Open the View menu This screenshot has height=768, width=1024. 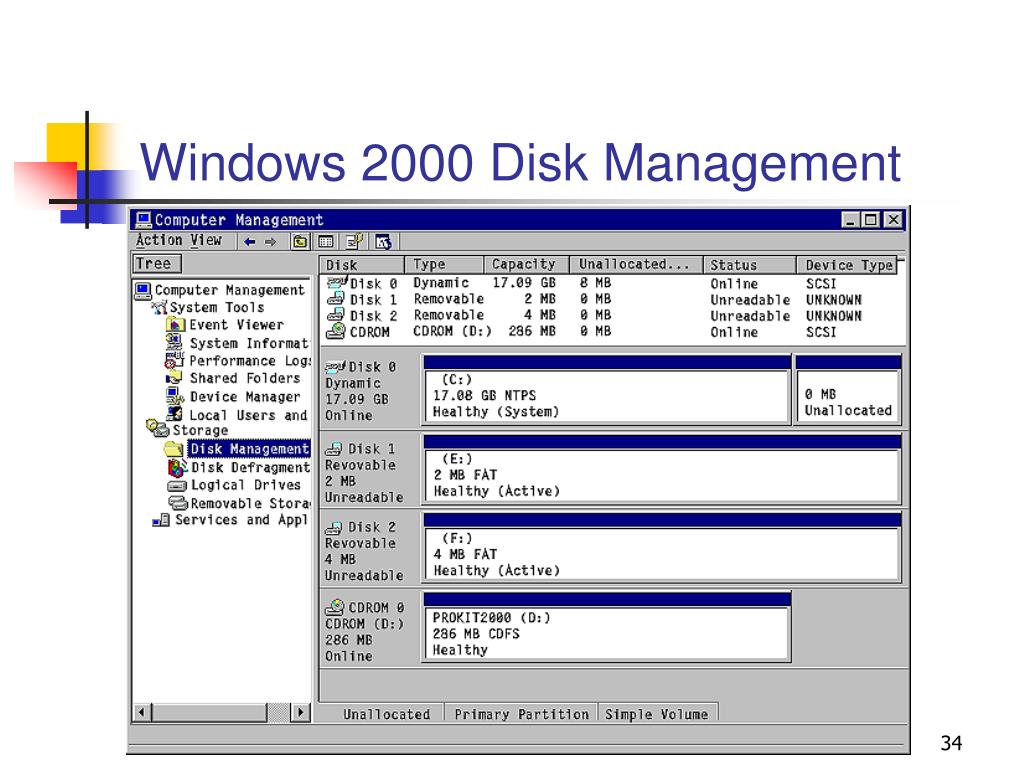pyautogui.click(x=206, y=240)
